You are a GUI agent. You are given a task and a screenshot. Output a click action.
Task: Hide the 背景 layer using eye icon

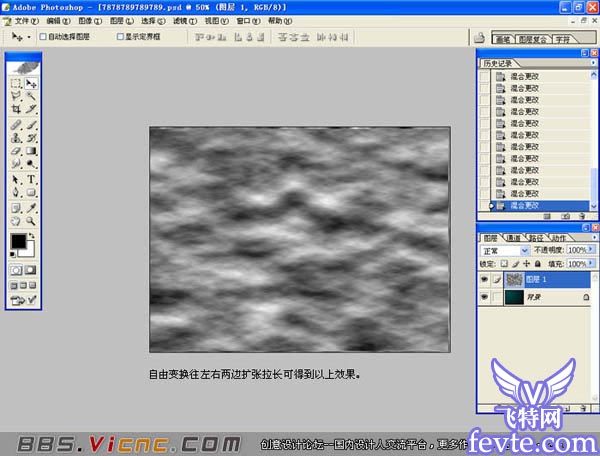click(x=485, y=298)
